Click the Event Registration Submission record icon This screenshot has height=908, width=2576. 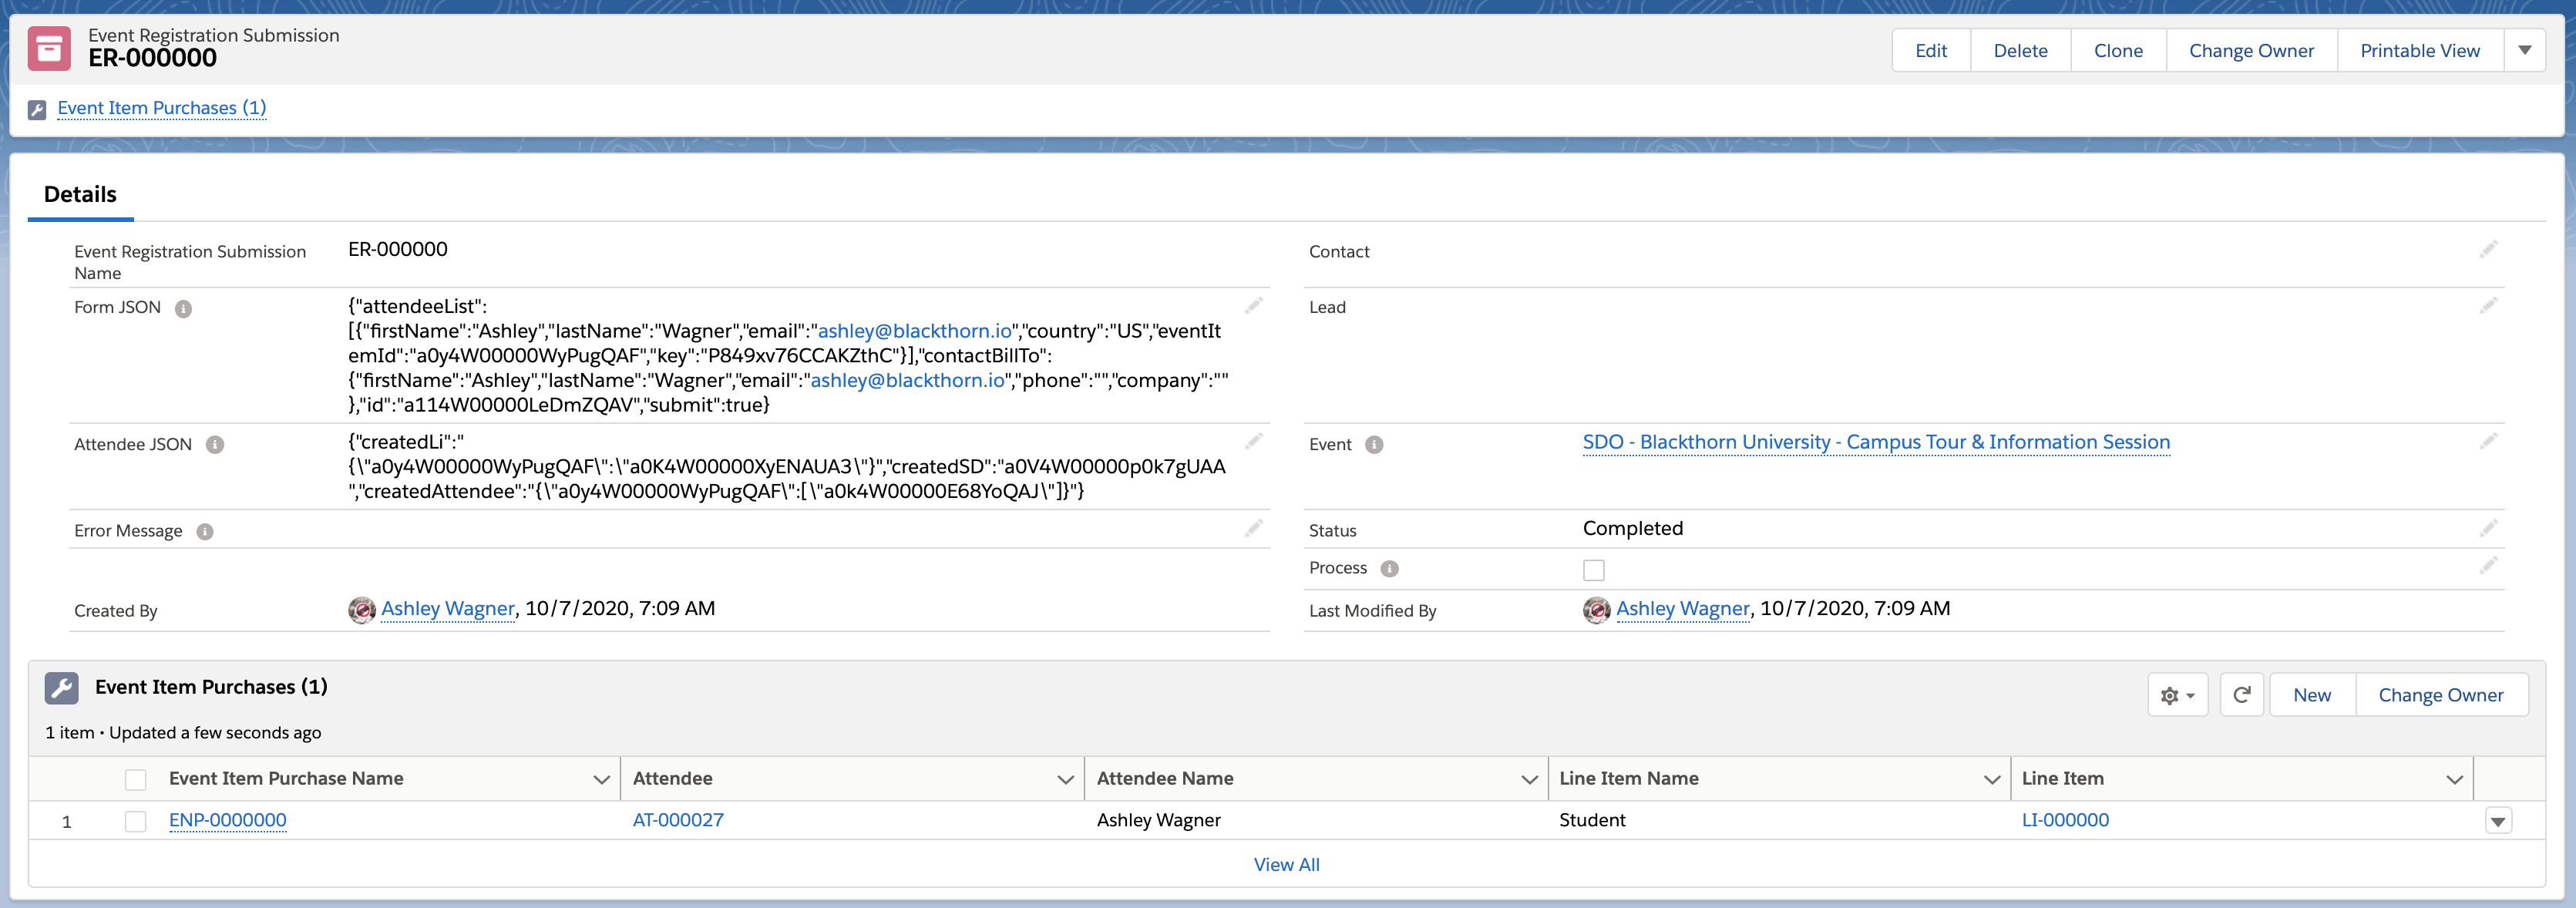pyautogui.click(x=49, y=48)
